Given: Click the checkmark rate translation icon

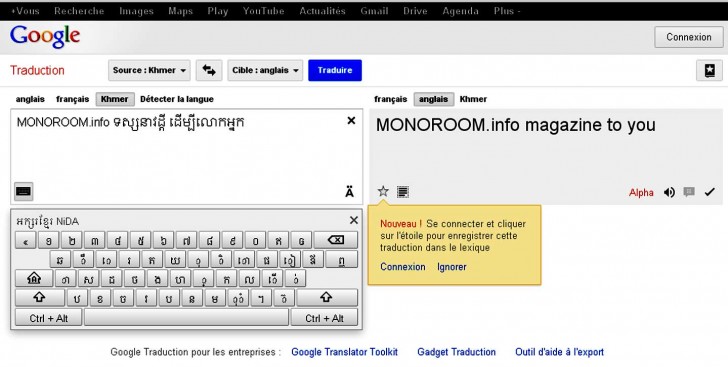Looking at the screenshot, I should click(709, 192).
